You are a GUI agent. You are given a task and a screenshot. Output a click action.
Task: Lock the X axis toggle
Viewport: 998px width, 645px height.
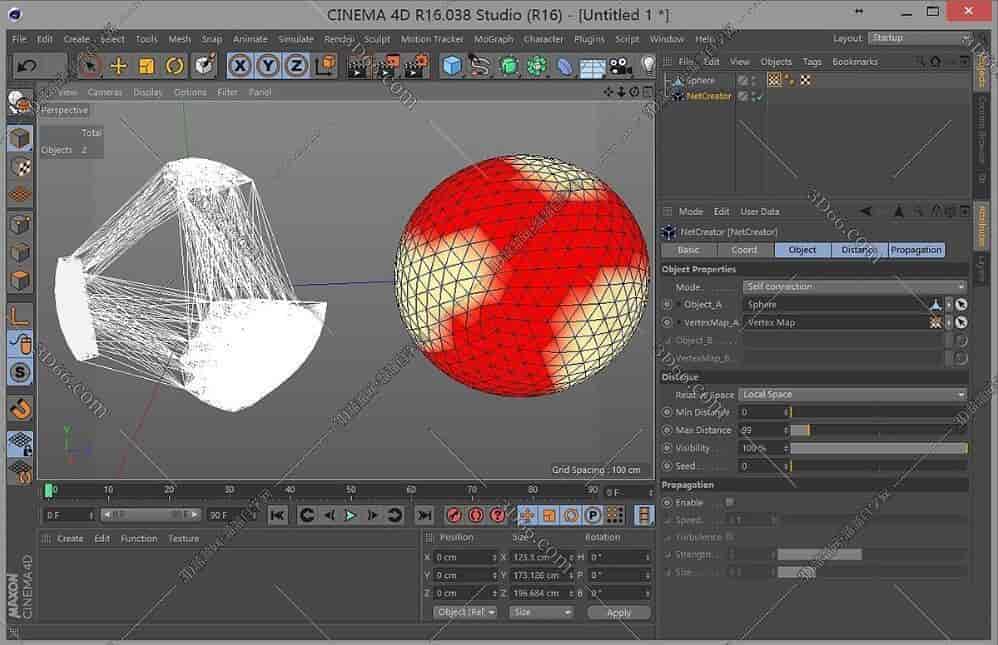click(x=238, y=65)
